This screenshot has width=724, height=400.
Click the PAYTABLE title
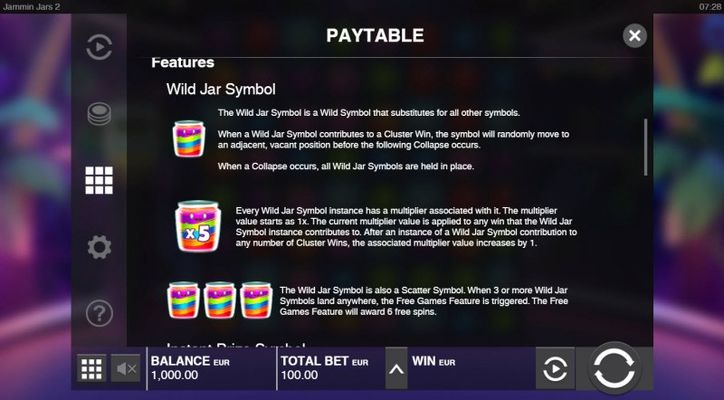375,36
